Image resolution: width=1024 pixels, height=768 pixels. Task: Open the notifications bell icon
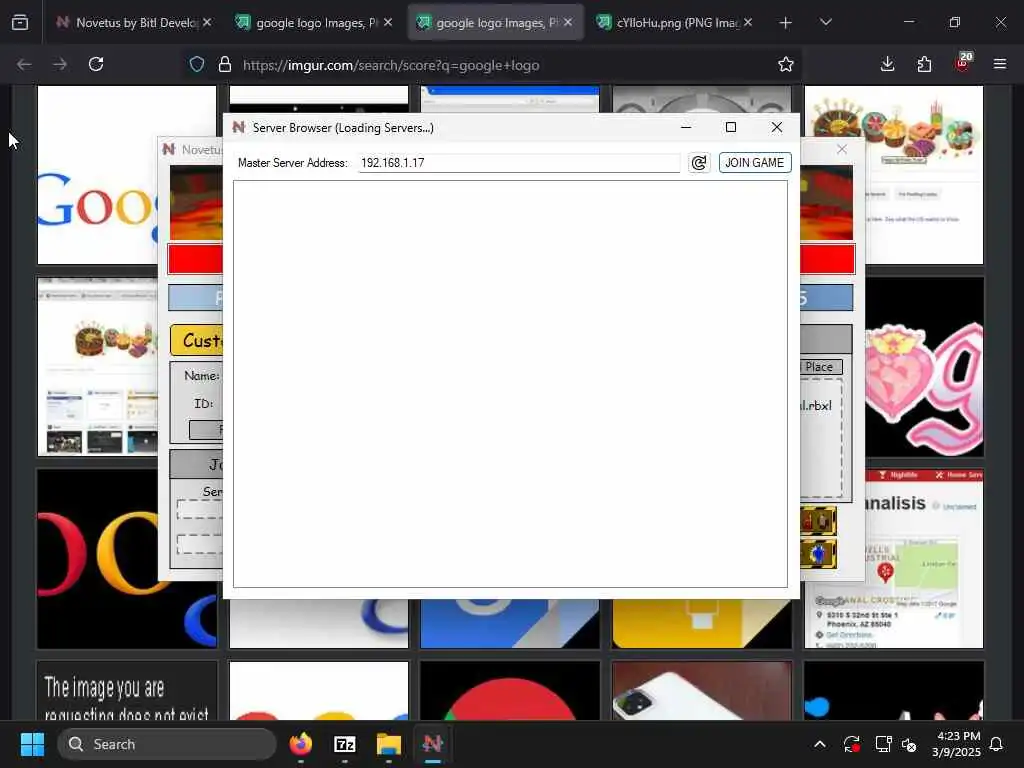(997, 744)
